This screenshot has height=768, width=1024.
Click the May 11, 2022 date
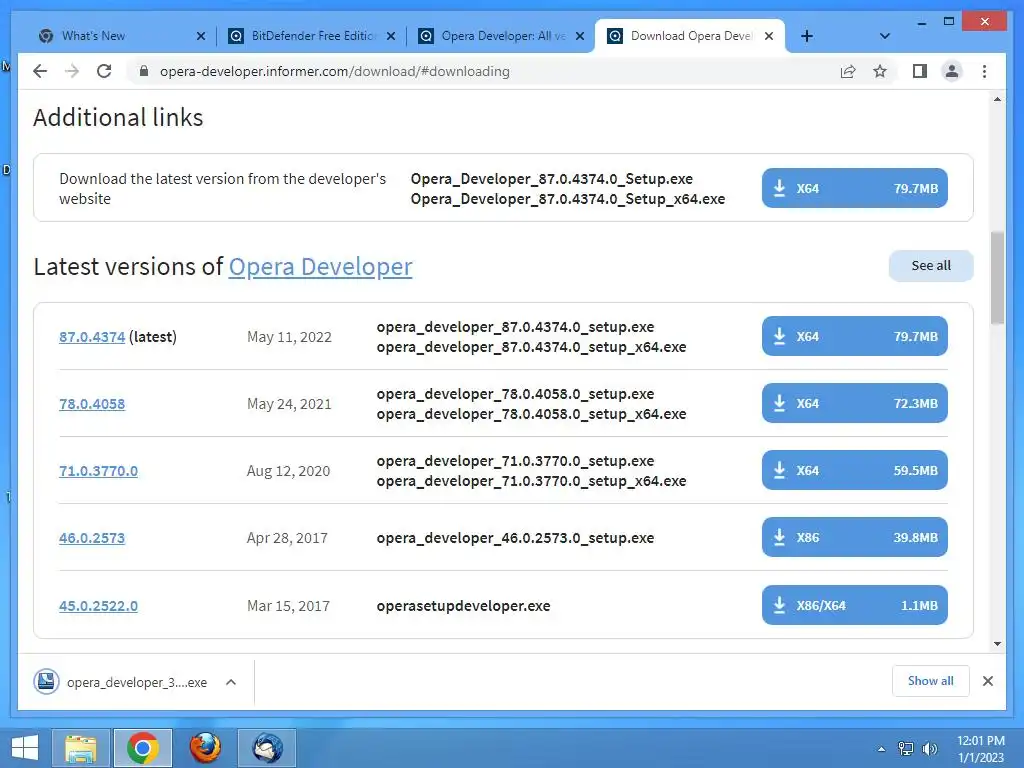pos(289,337)
